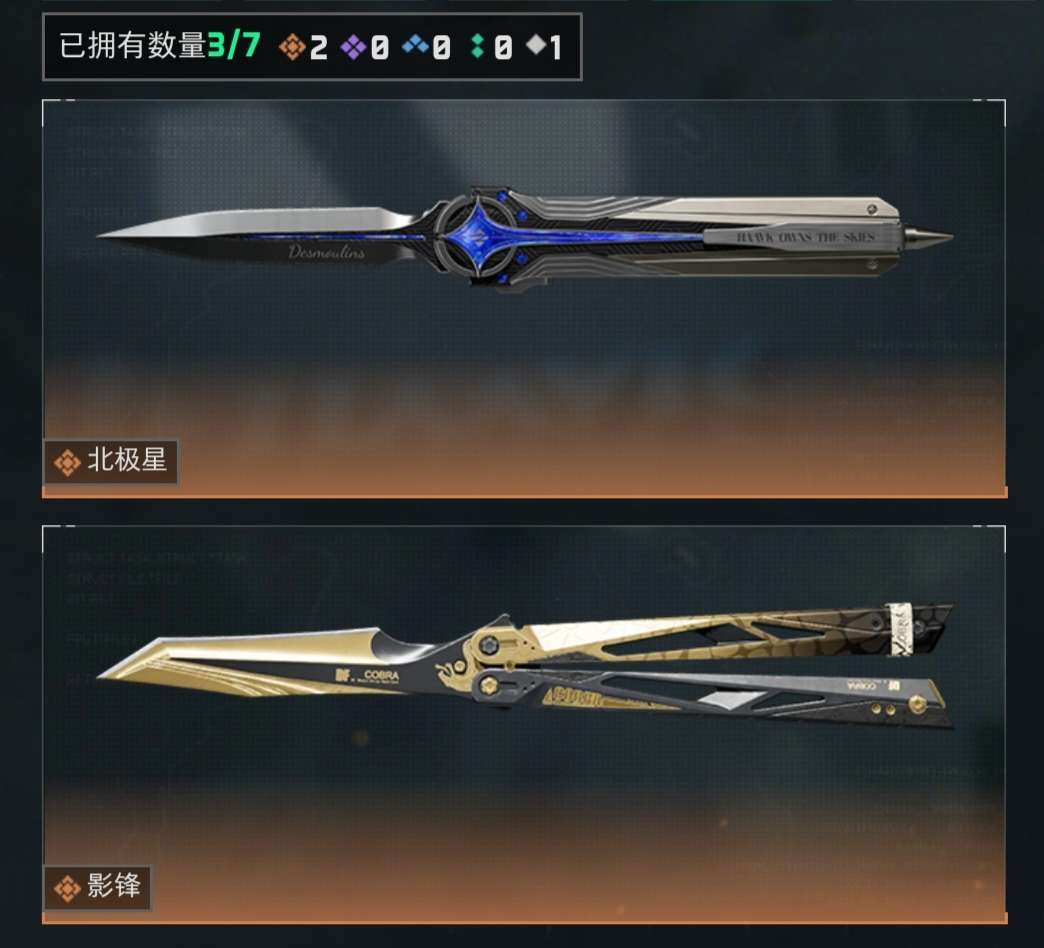Click the Desmoulins engraving on the blade
This screenshot has height=948, width=1044.
(326, 252)
